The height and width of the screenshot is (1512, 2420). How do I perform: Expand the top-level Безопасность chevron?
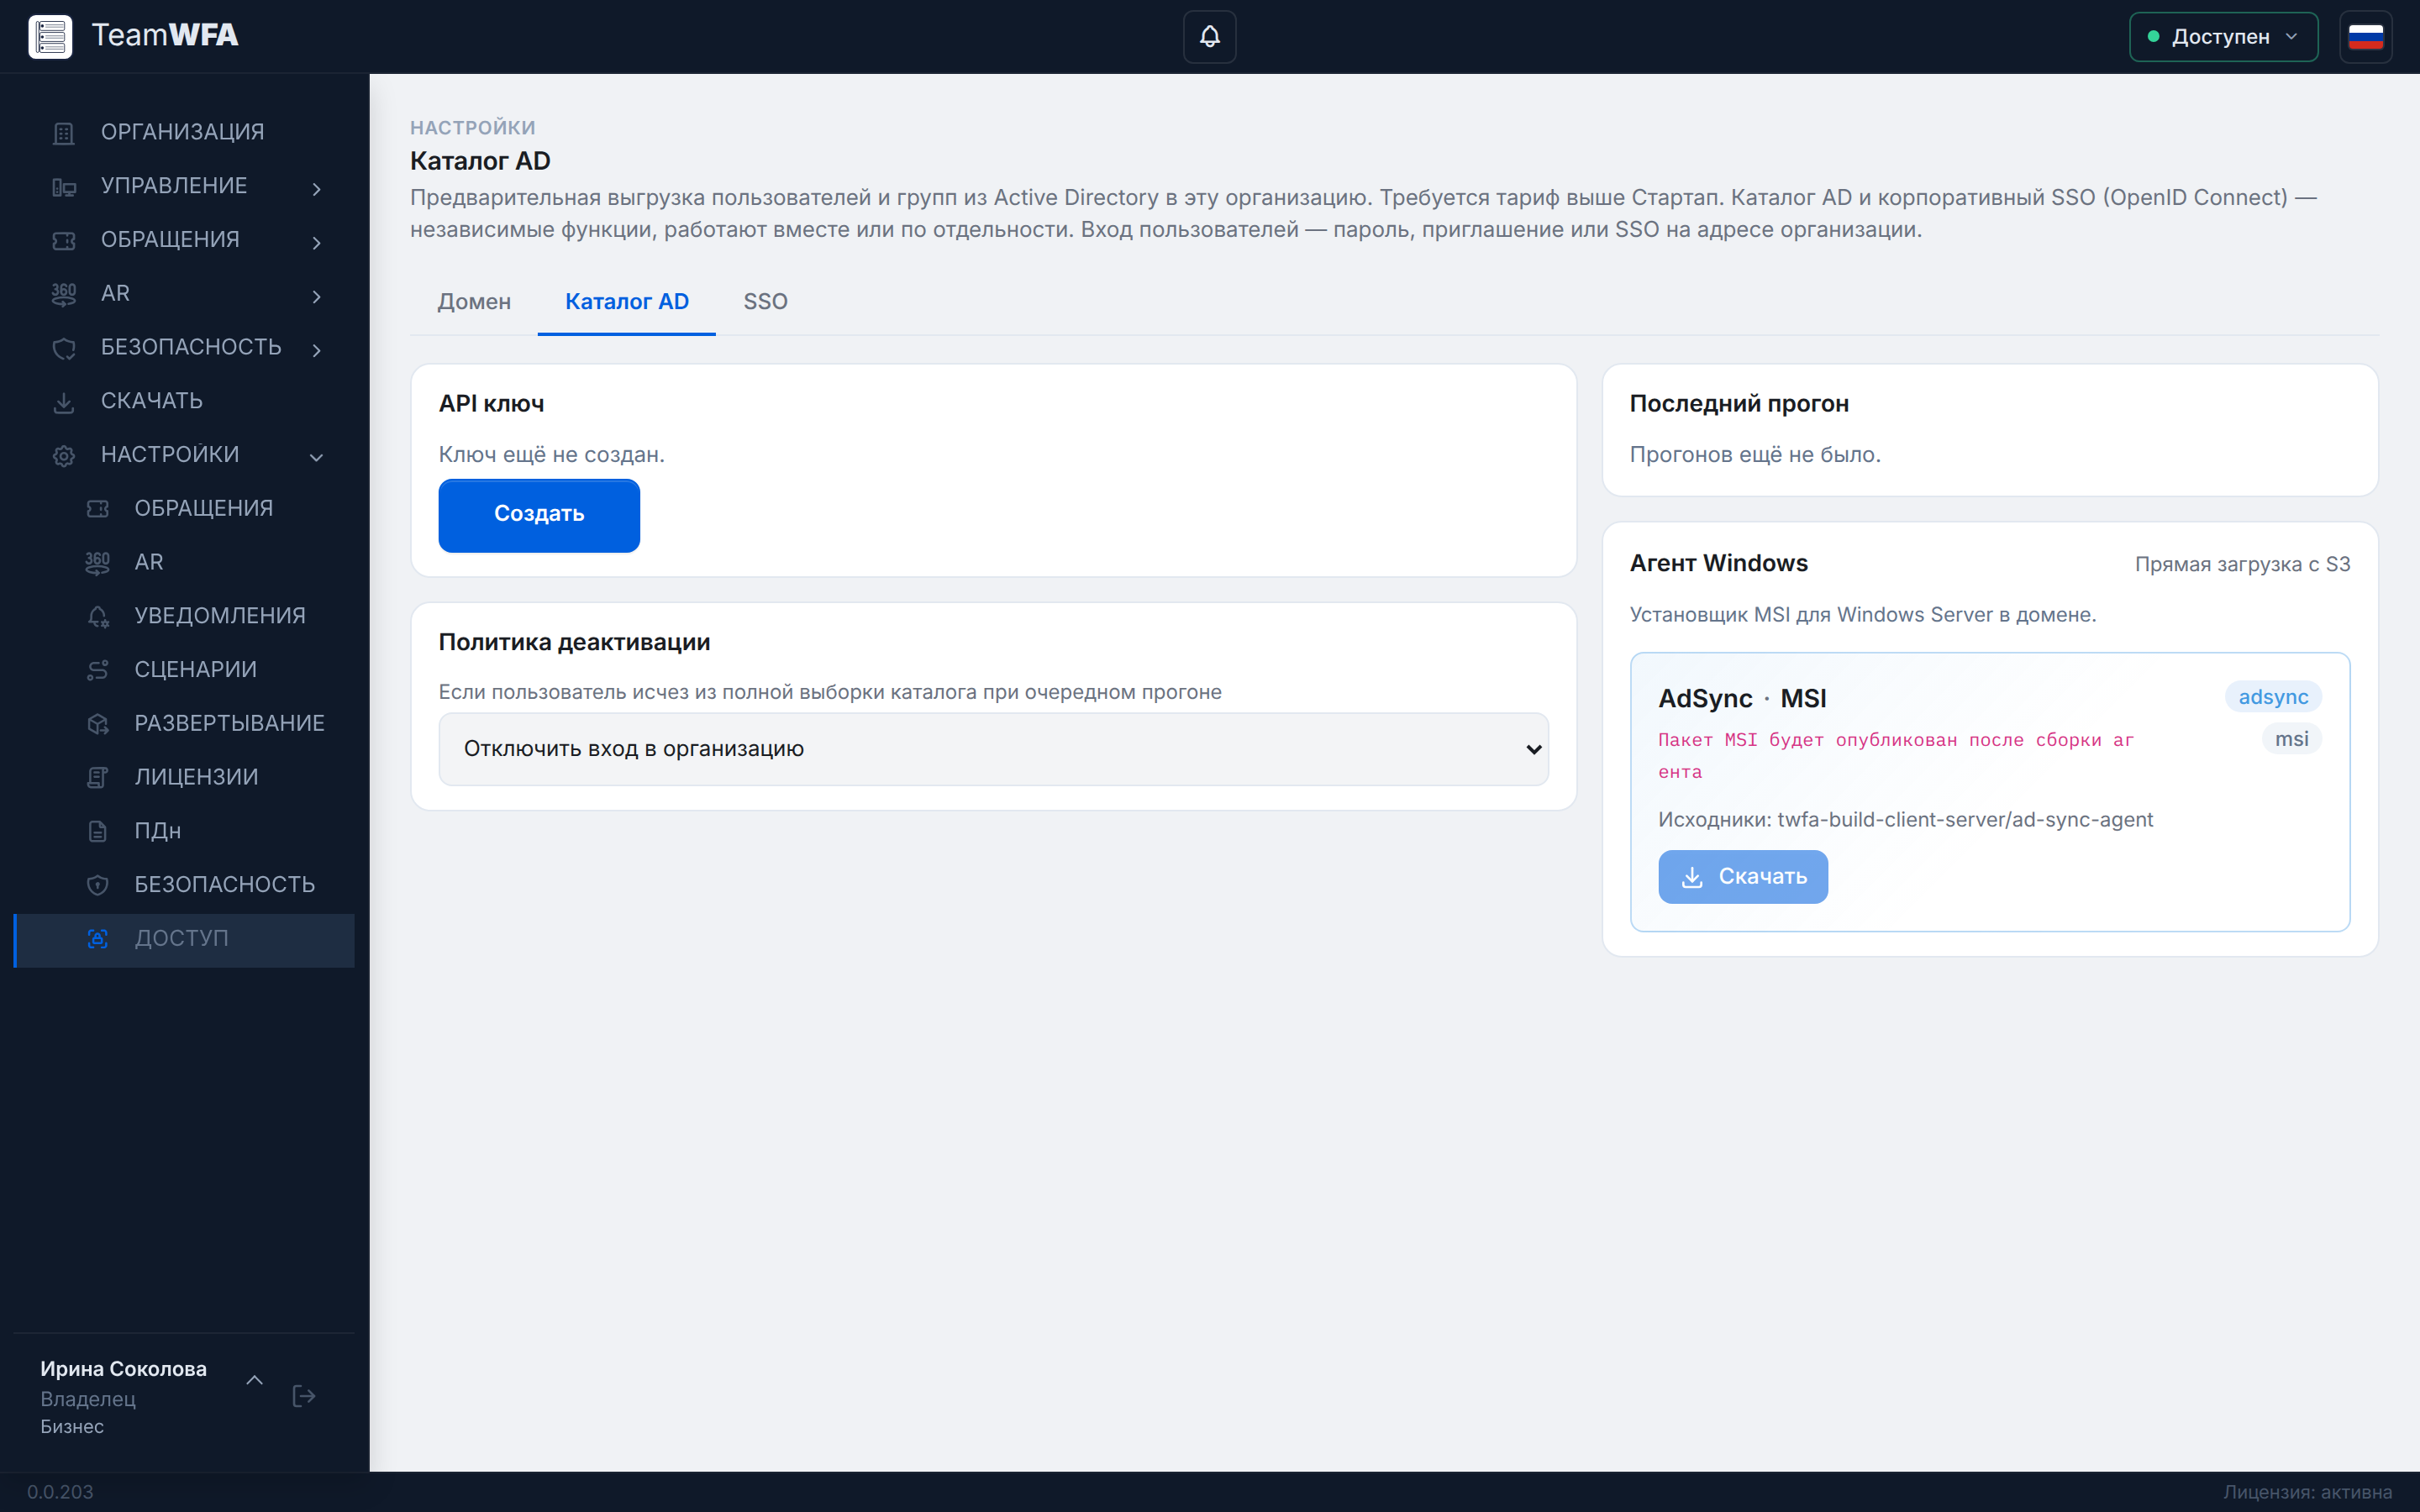(x=317, y=350)
